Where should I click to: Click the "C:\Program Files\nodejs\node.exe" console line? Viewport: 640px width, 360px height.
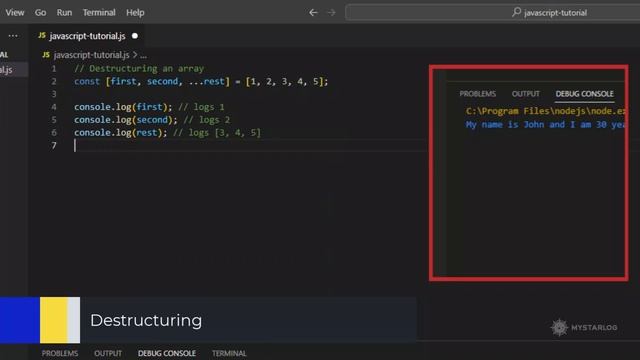pyautogui.click(x=545, y=111)
